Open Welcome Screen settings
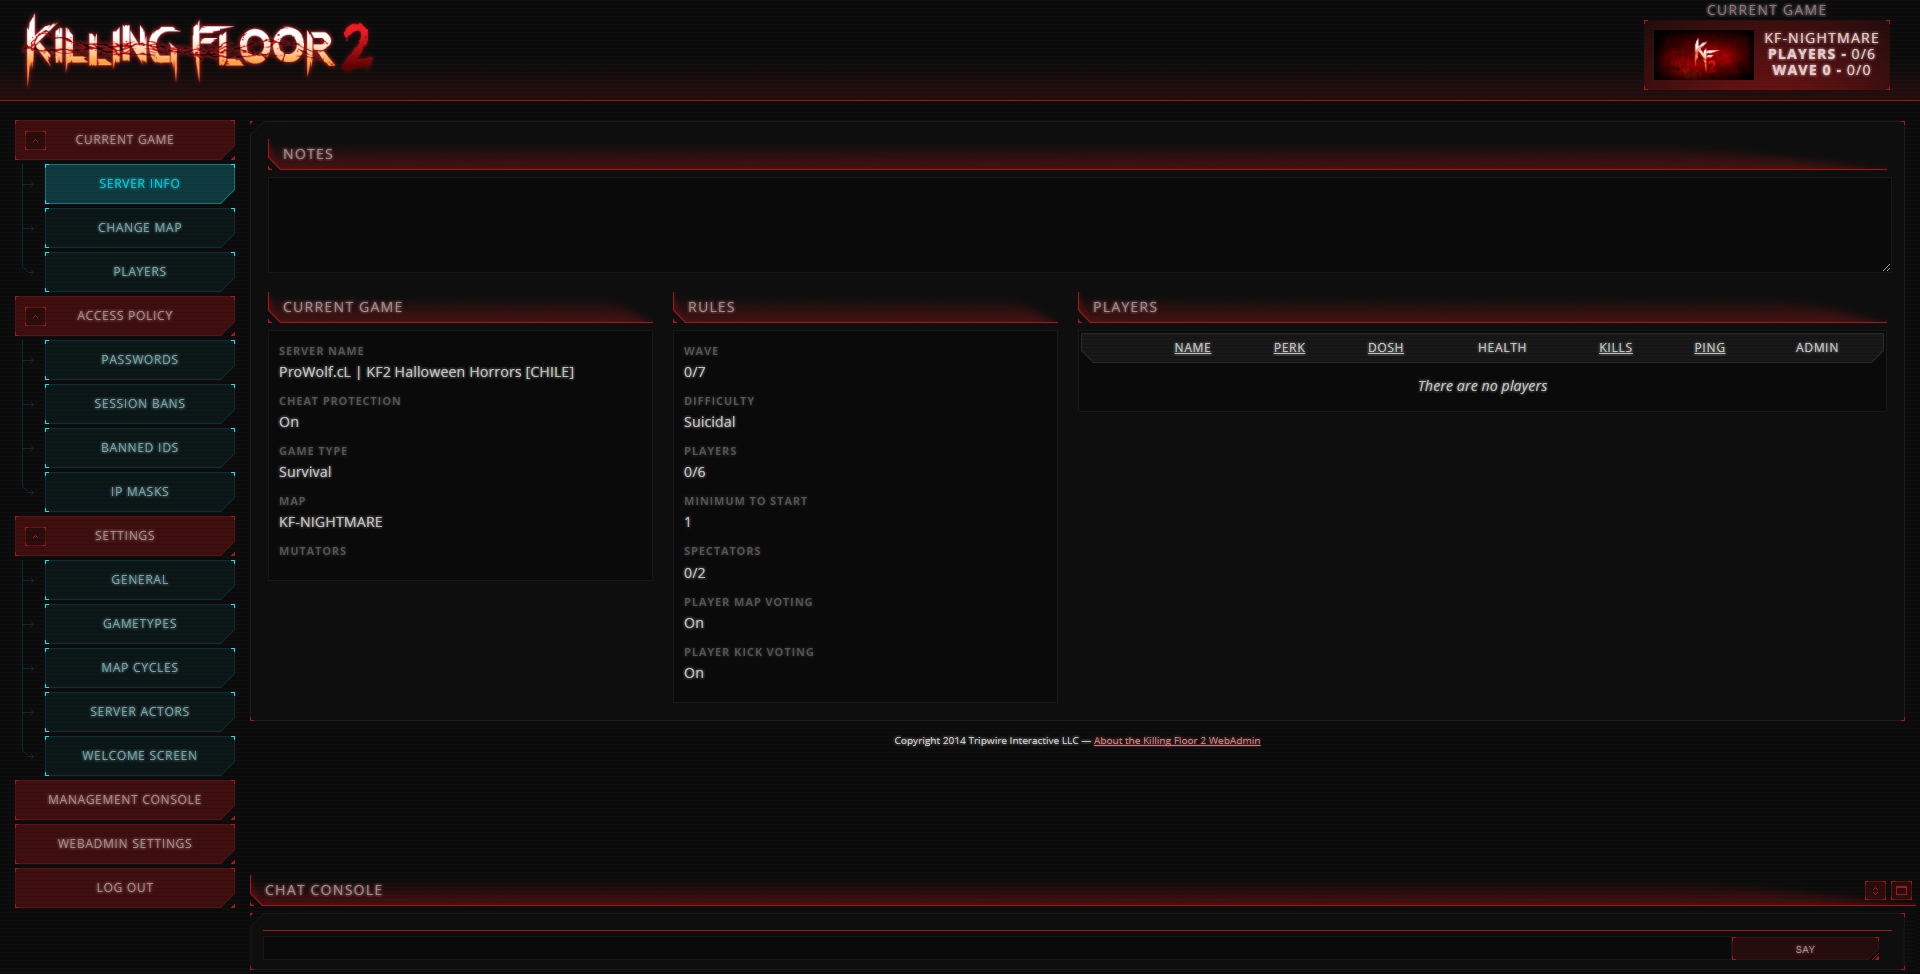The image size is (1920, 974). [140, 756]
